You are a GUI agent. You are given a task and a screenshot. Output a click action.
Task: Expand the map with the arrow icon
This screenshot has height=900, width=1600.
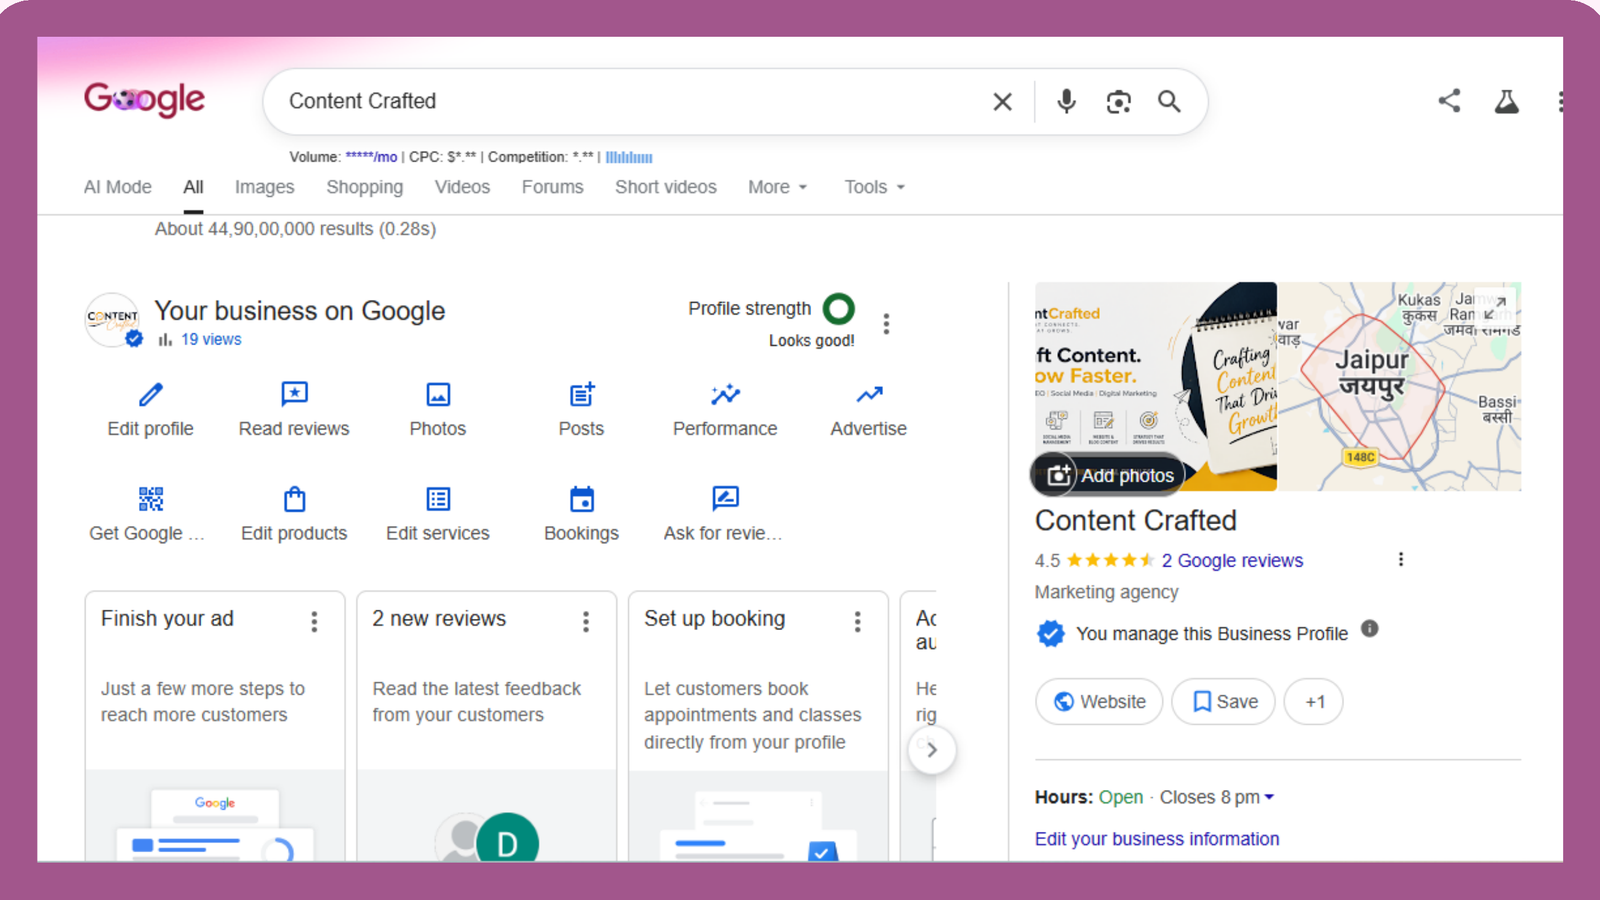tap(1494, 307)
